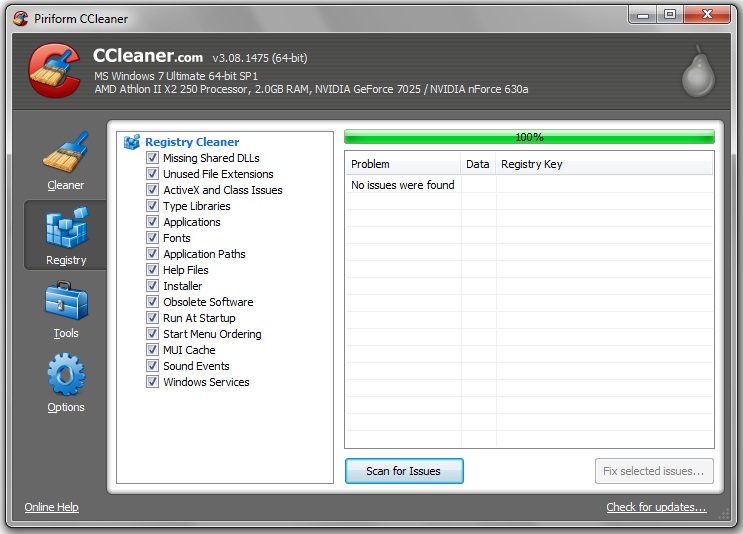Click the Piriform pear logo
Screen dimensions: 743x534
[698, 71]
